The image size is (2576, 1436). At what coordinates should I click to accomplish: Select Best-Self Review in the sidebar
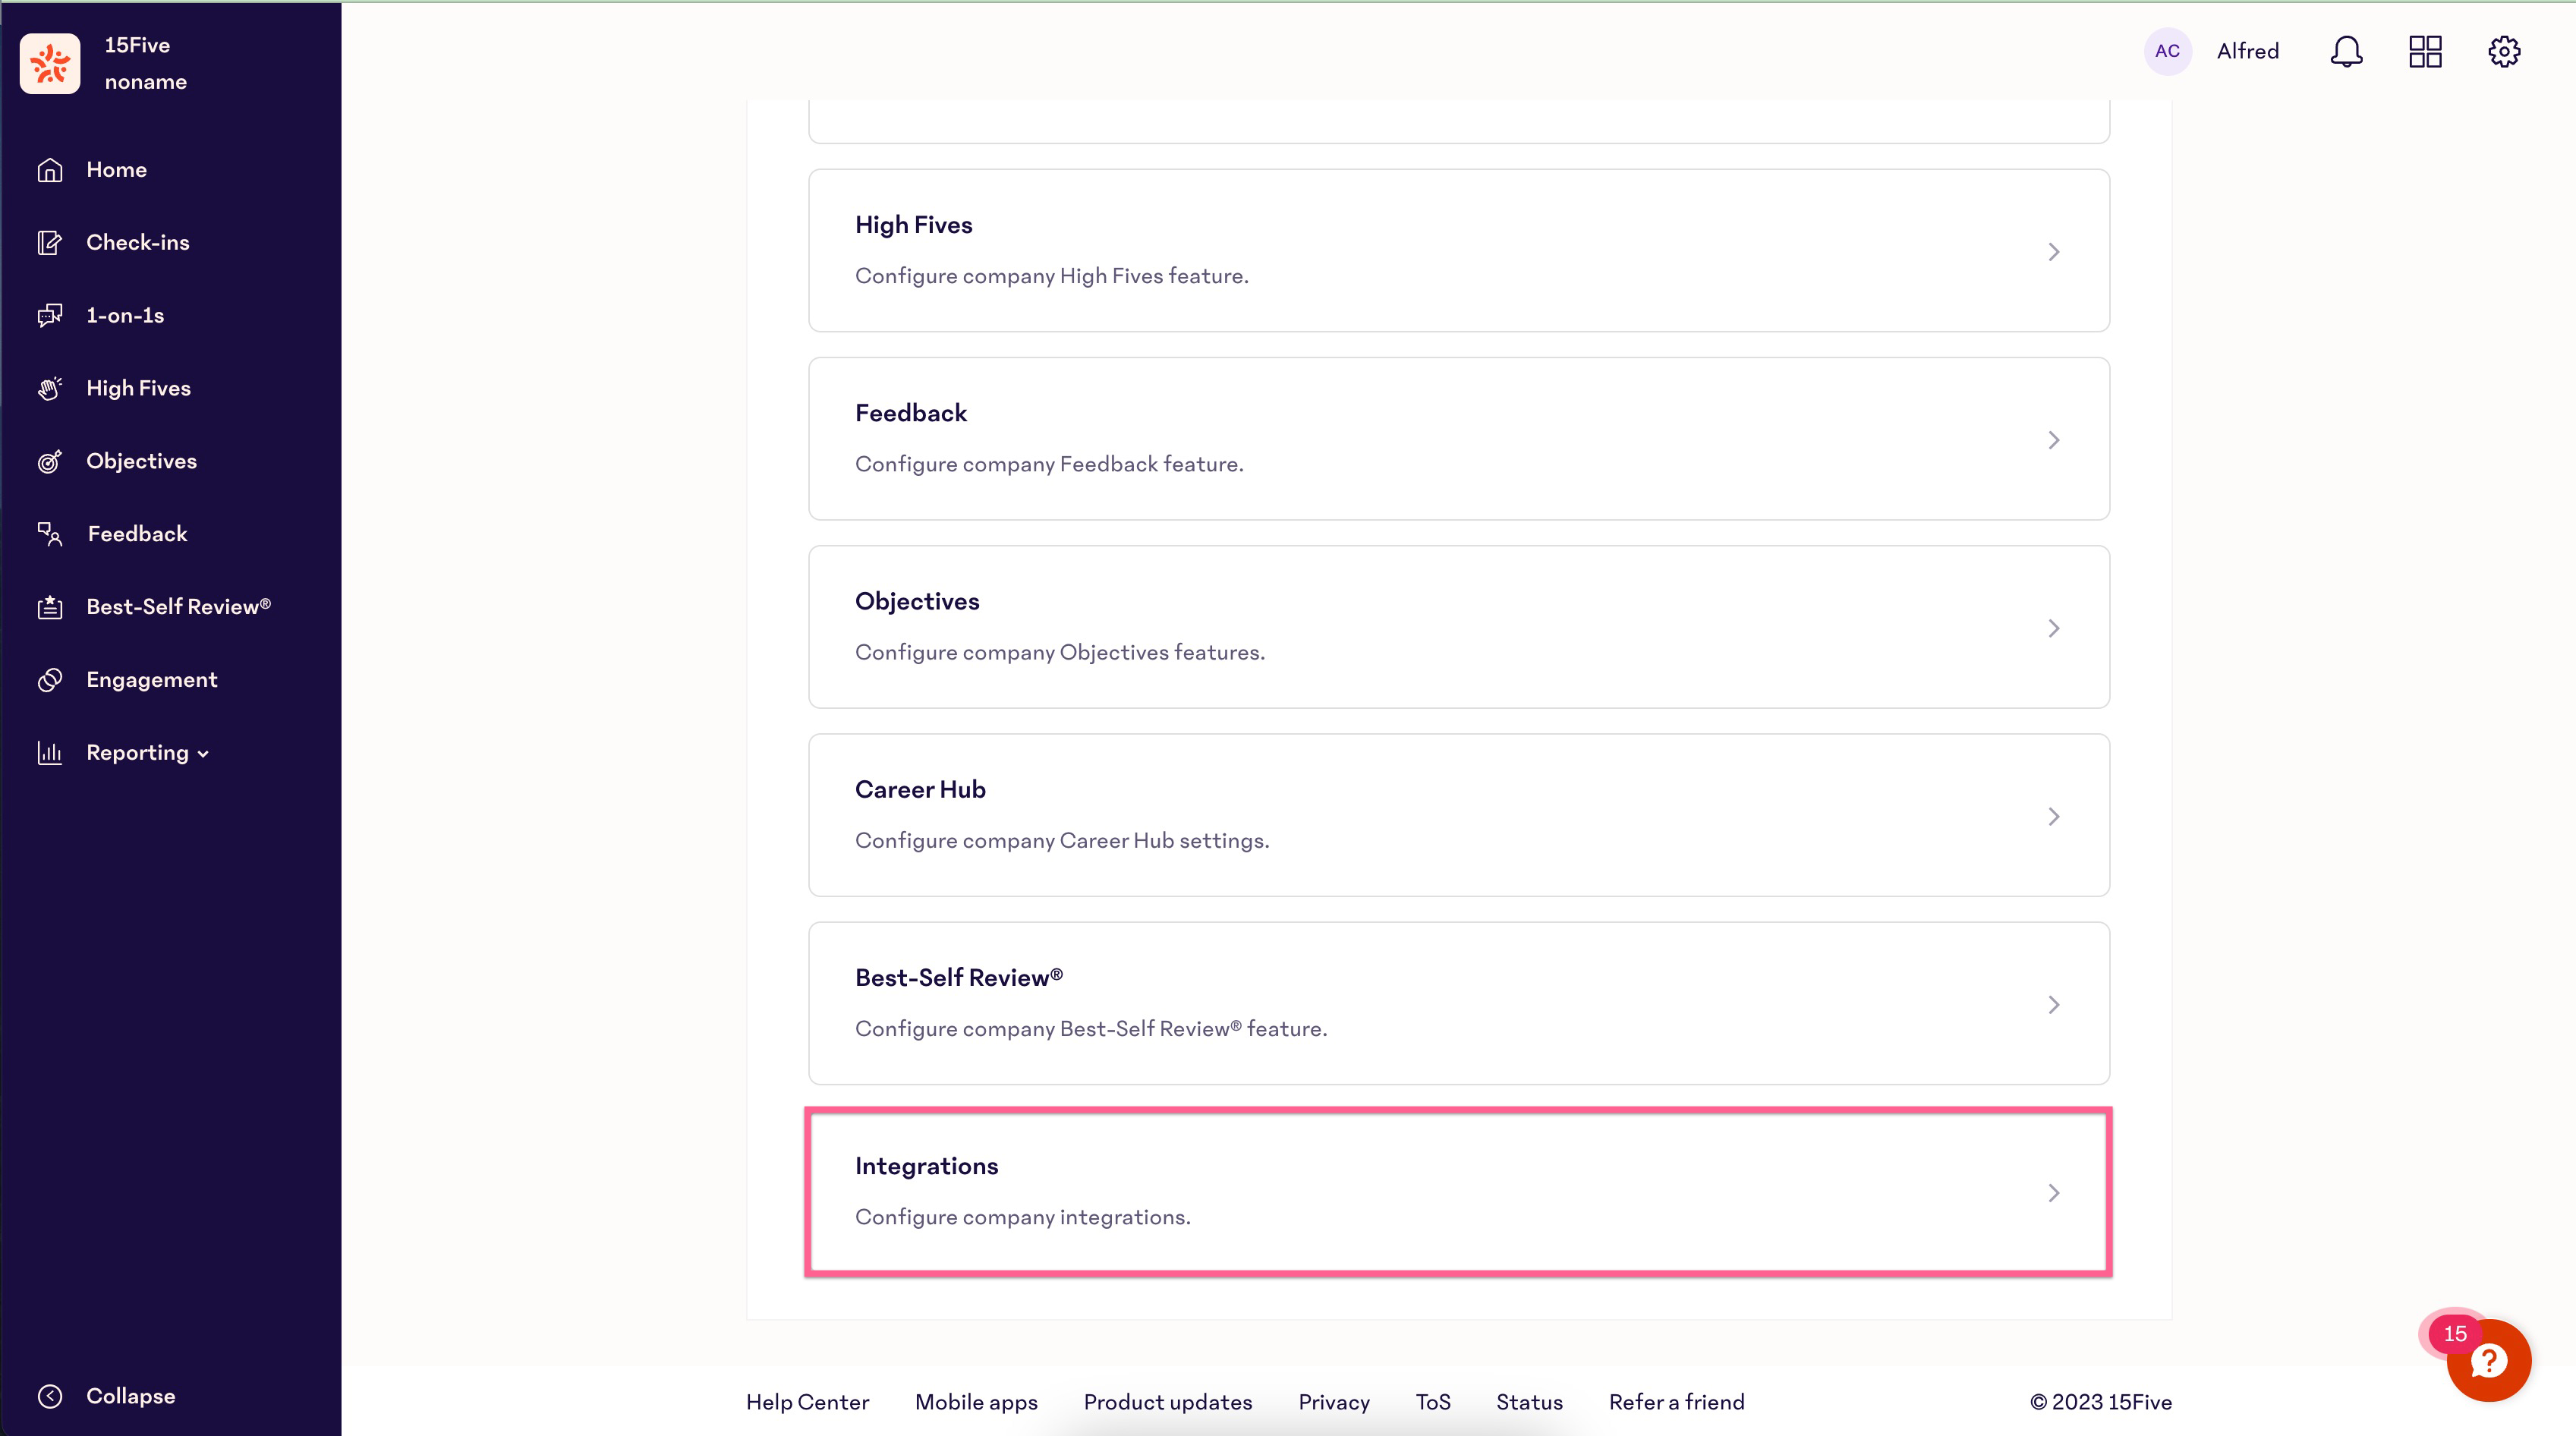177,606
